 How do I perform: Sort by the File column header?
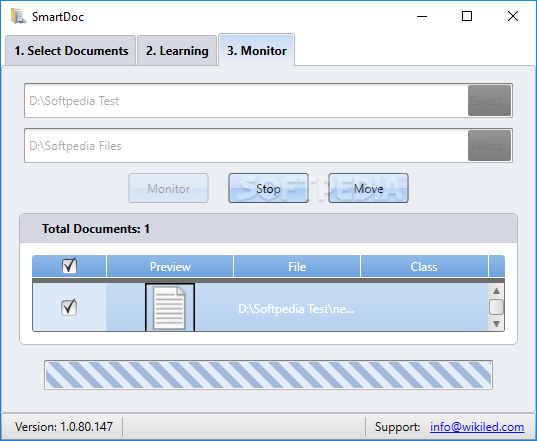coord(297,266)
